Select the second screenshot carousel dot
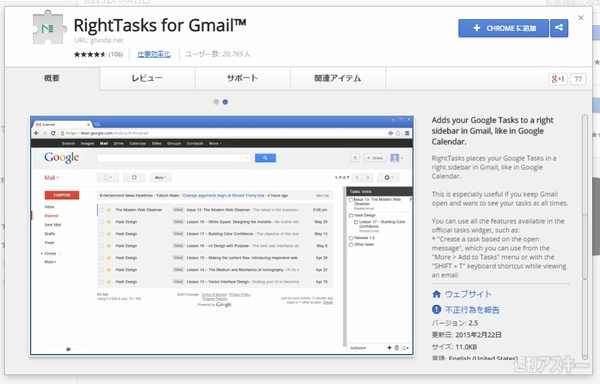Viewport: 600px width, 384px height. pyautogui.click(x=225, y=102)
